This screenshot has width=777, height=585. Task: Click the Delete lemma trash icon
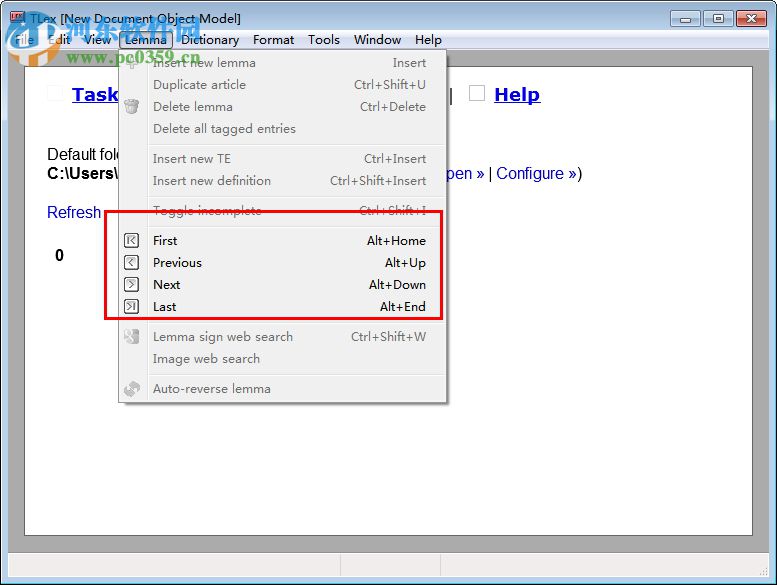[x=131, y=106]
